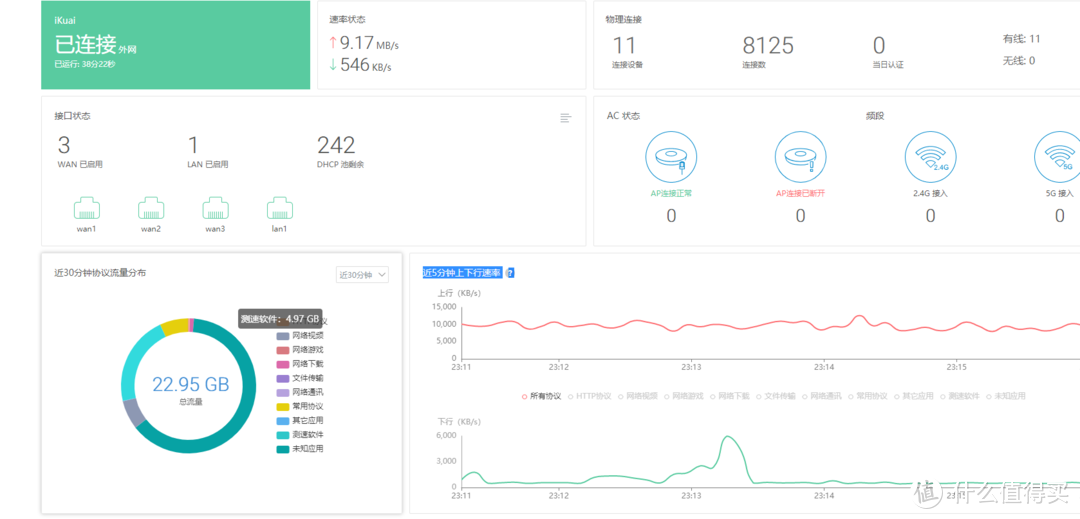Screen dimensions: 1080x519
Task: Enable the 网络视频 series in chart legend
Action: 640,396
